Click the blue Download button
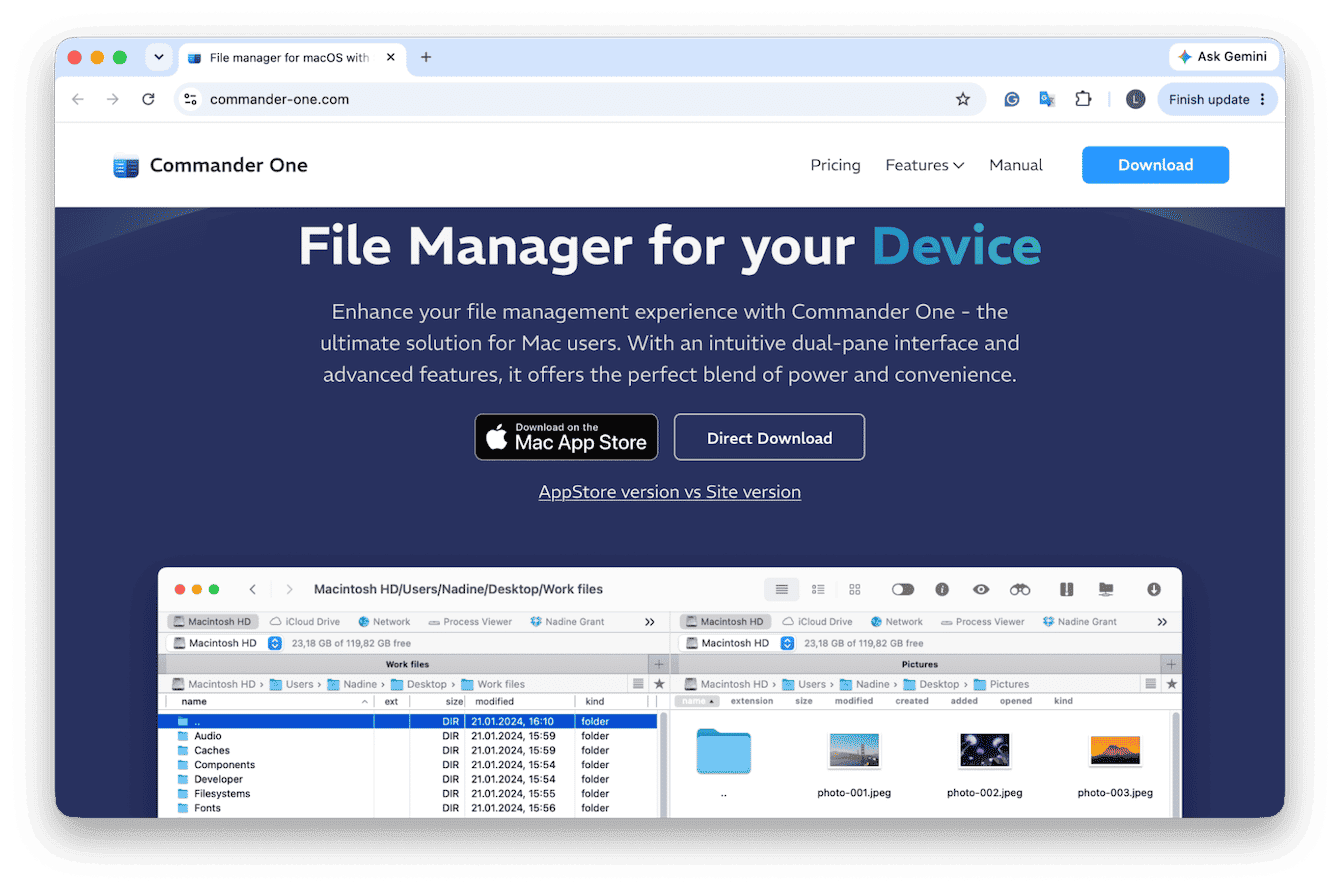 click(x=1155, y=165)
